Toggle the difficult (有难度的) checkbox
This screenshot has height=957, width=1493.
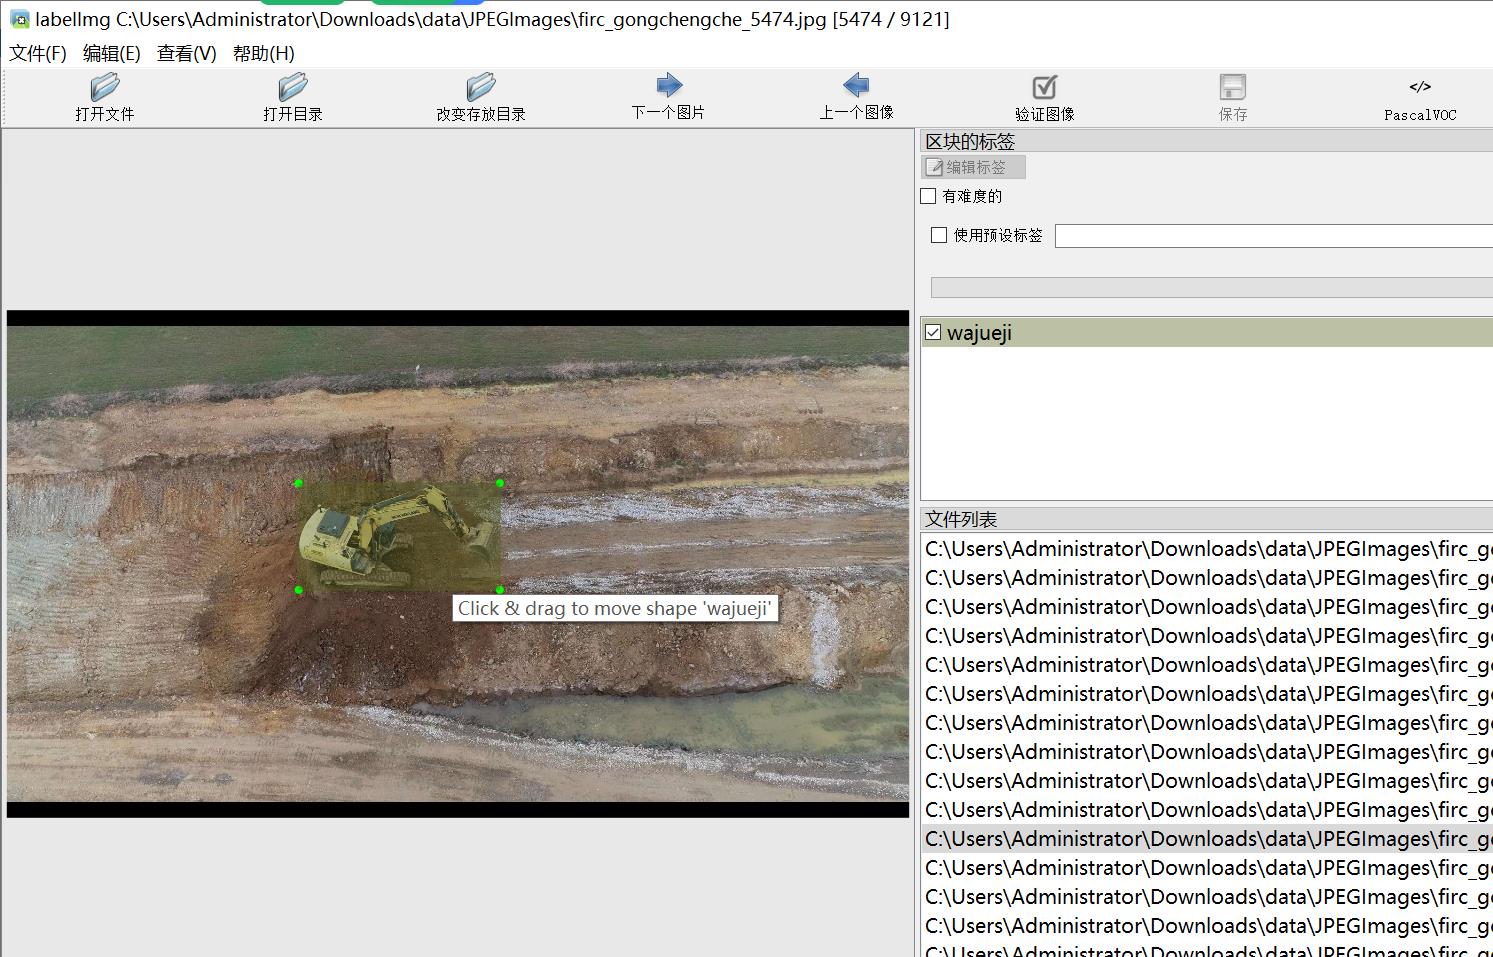929,196
